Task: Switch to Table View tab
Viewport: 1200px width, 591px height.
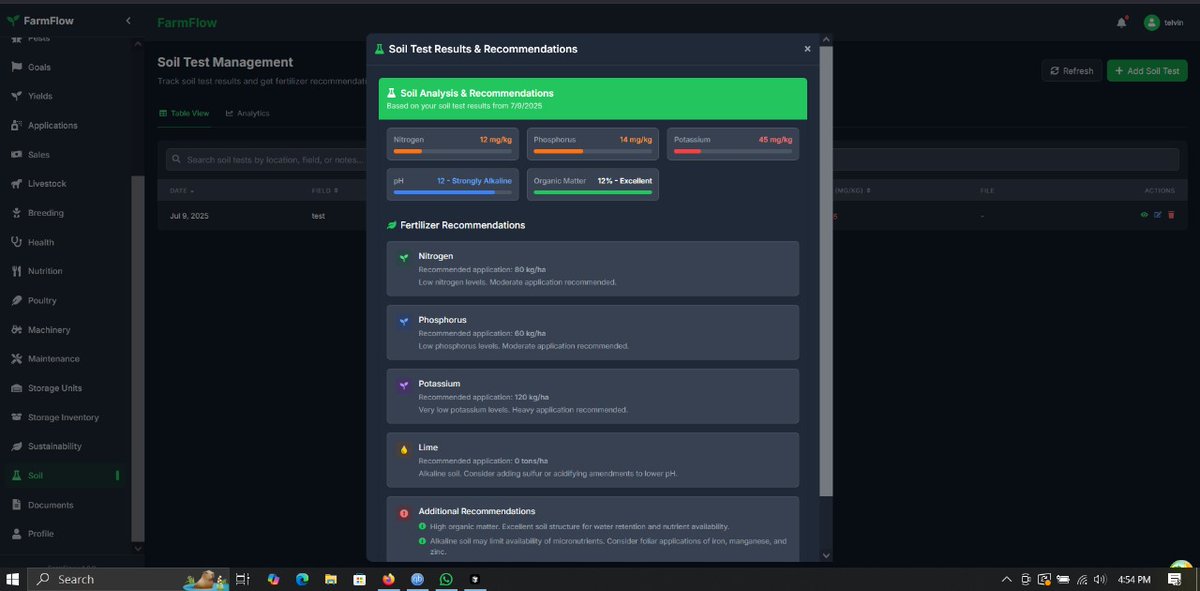Action: (184, 113)
